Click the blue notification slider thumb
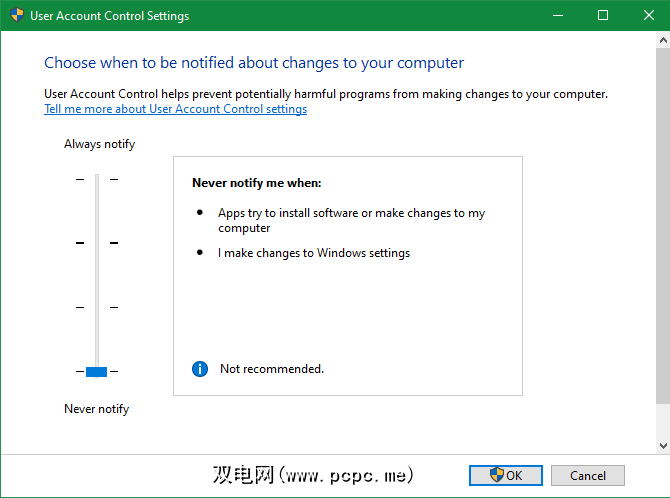670x498 pixels. (x=97, y=371)
